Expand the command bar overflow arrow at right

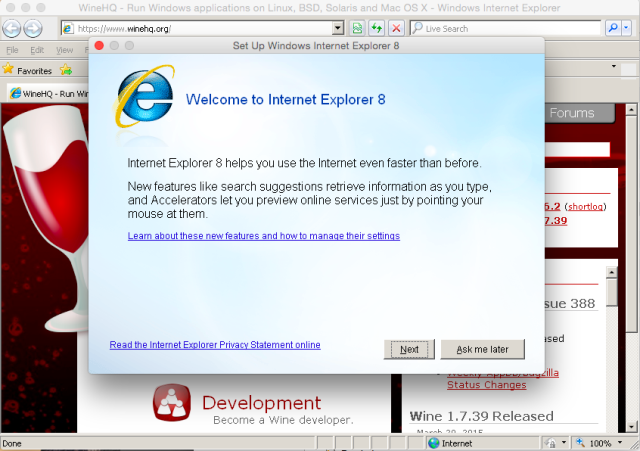click(x=613, y=66)
